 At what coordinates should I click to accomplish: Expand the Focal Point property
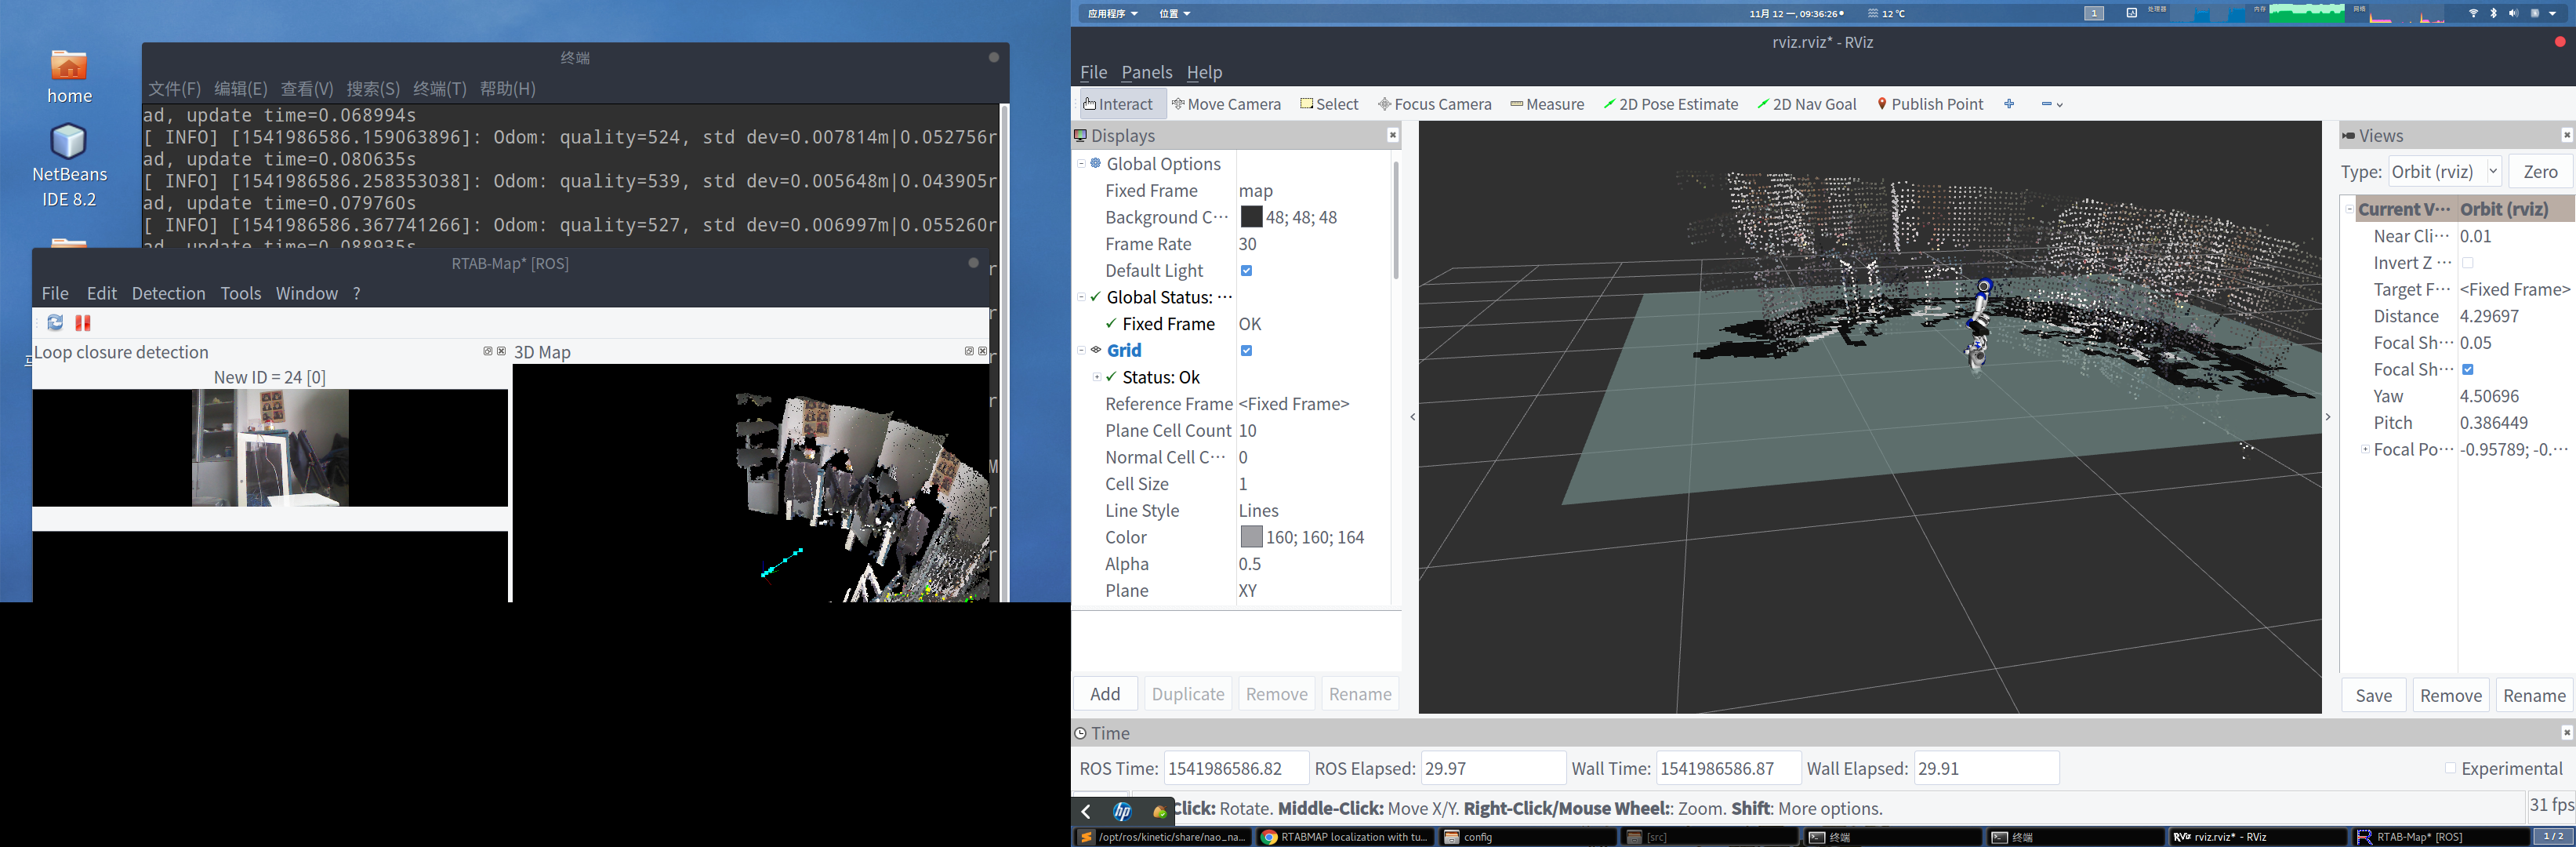[2365, 450]
